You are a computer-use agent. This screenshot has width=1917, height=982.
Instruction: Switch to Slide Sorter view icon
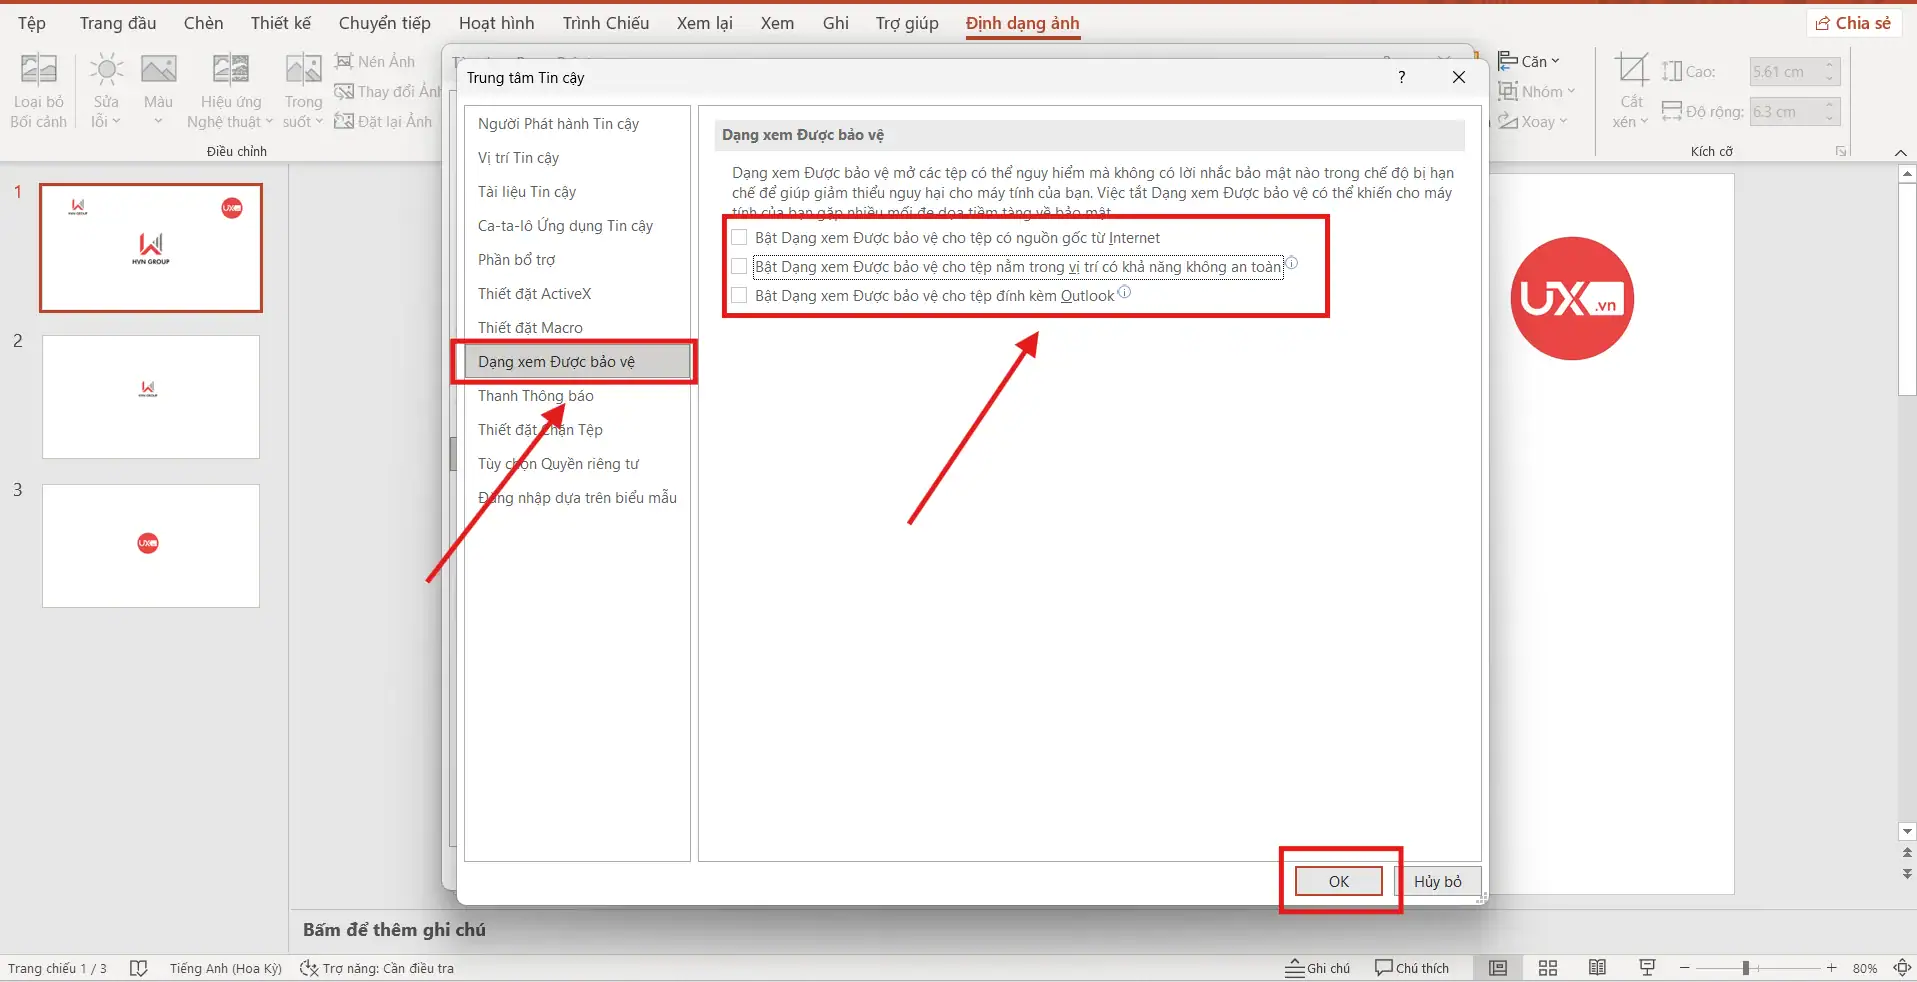pos(1547,968)
